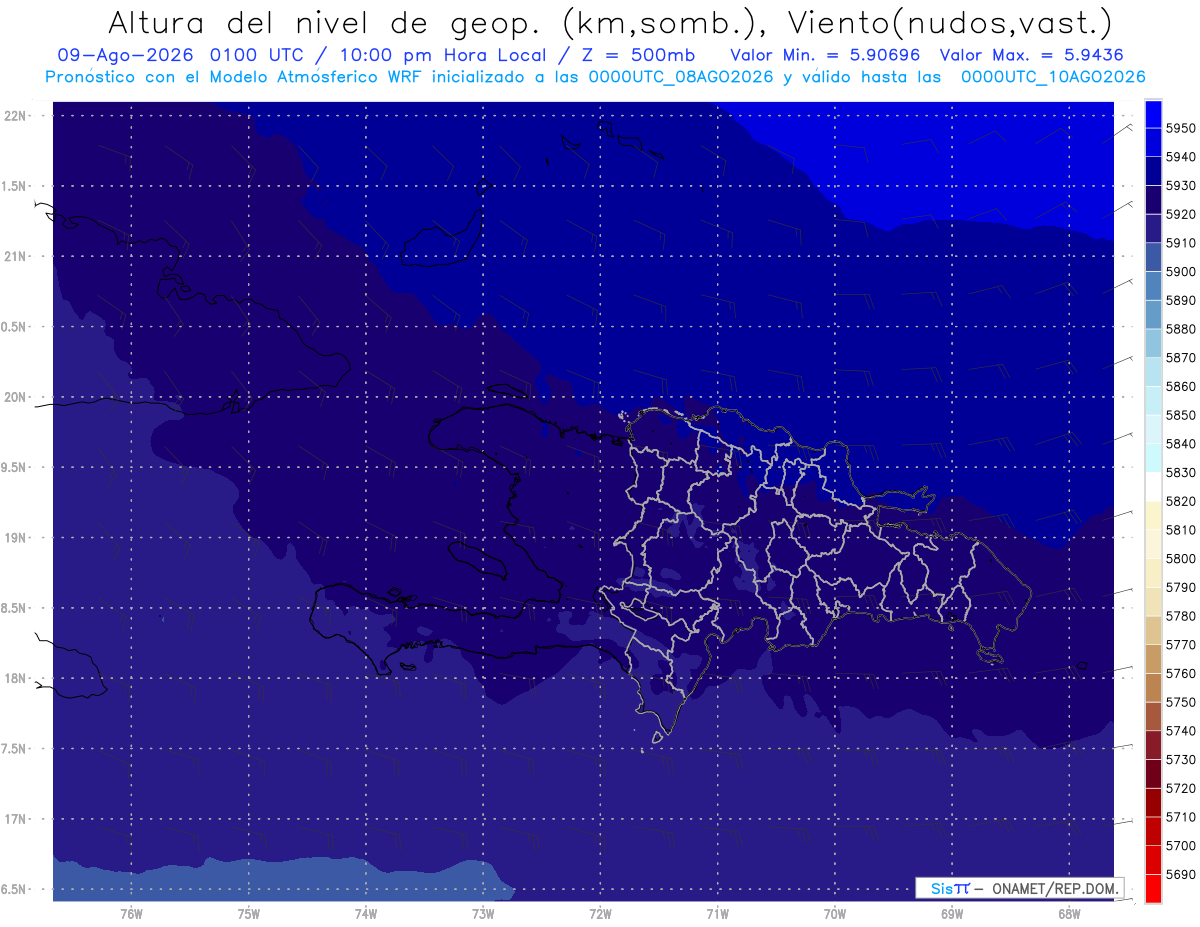1200x927 pixels.
Task: Click the 5950 color bar label
Action: pyautogui.click(x=1181, y=128)
